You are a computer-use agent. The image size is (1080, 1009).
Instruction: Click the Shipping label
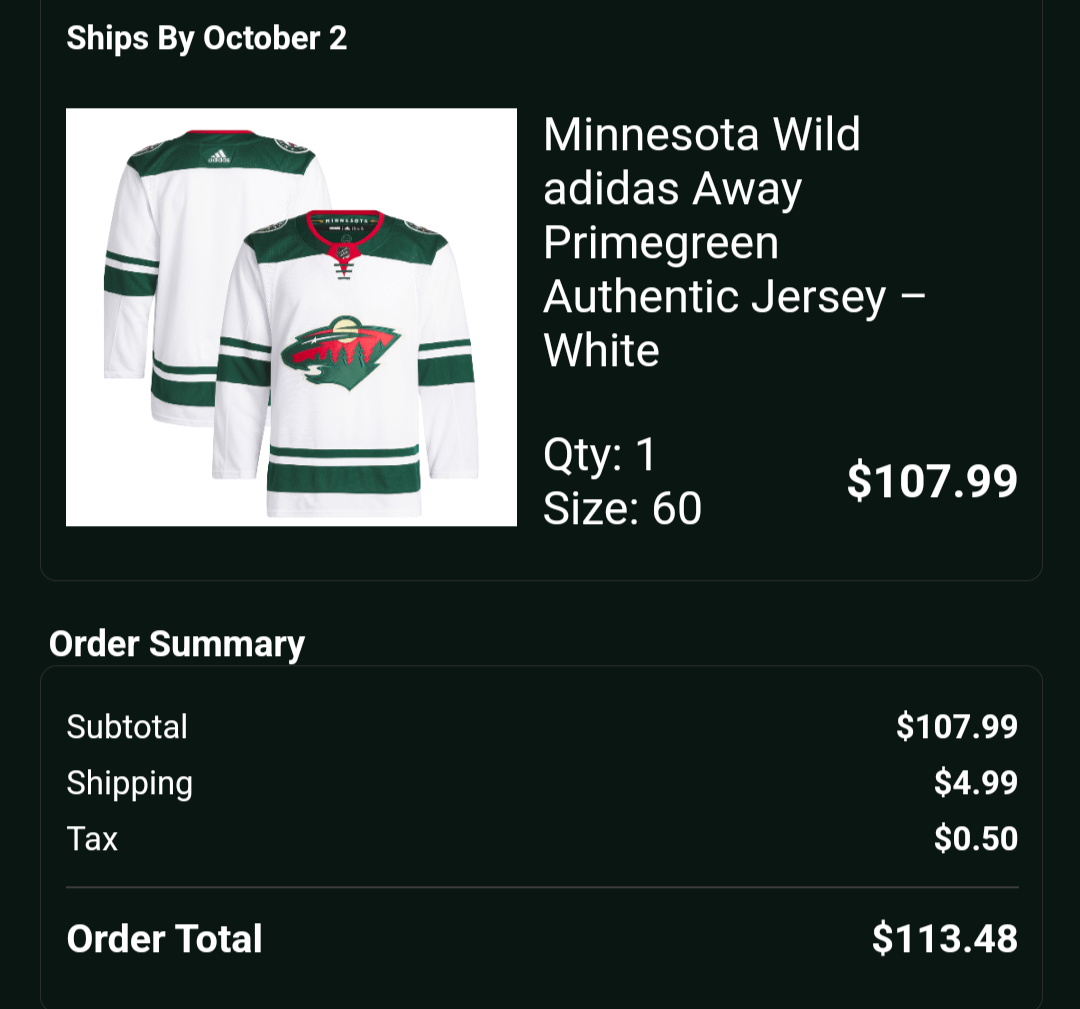pyautogui.click(x=130, y=782)
